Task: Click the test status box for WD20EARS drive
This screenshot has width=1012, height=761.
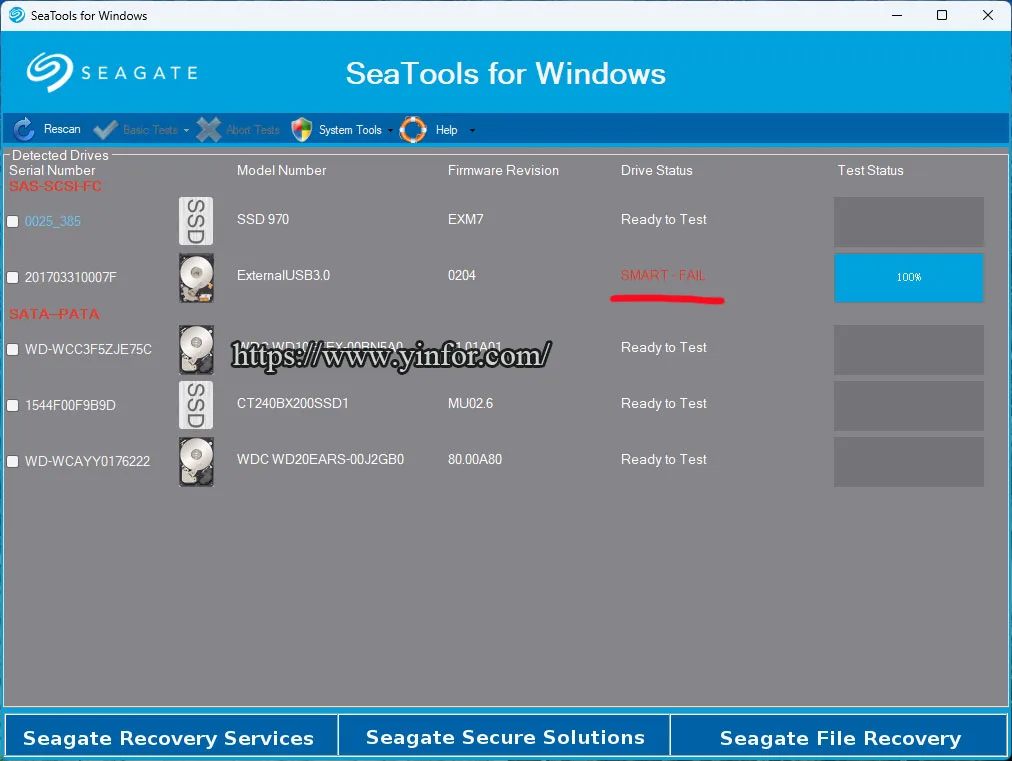Action: point(909,462)
